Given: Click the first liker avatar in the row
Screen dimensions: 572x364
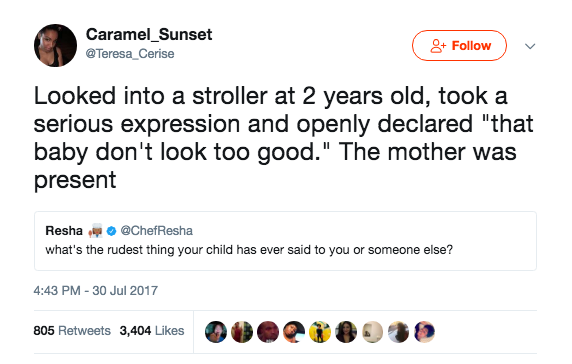Looking at the screenshot, I should pyautogui.click(x=216, y=332).
